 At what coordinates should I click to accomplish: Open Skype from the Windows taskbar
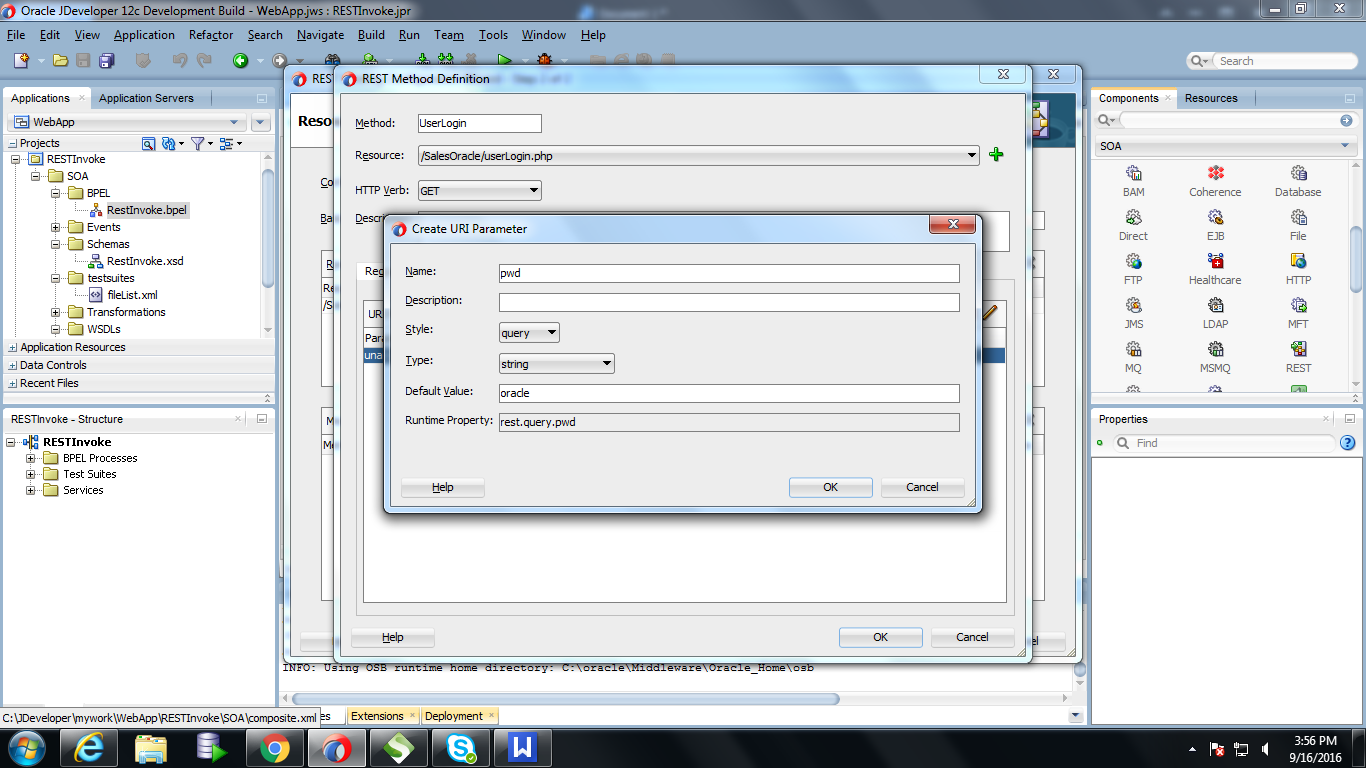461,747
